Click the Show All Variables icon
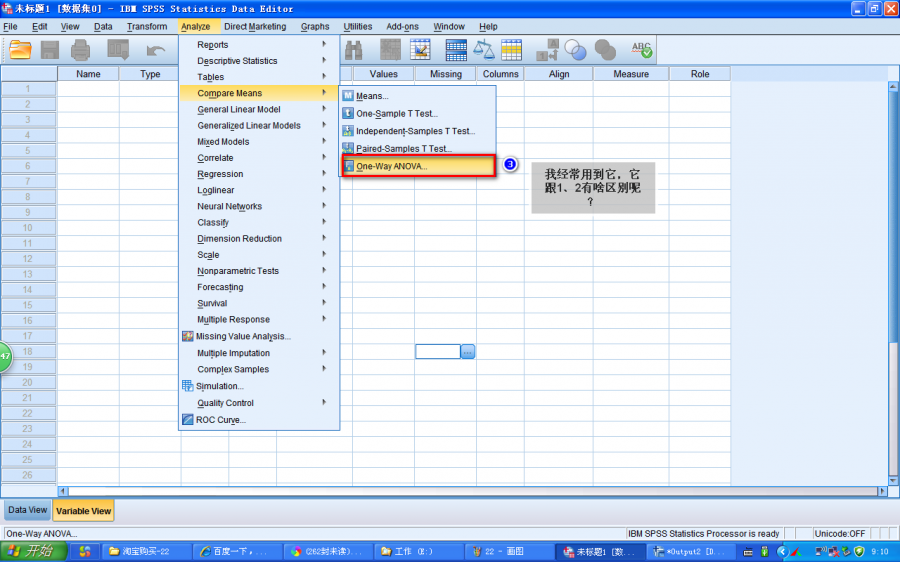 point(605,50)
